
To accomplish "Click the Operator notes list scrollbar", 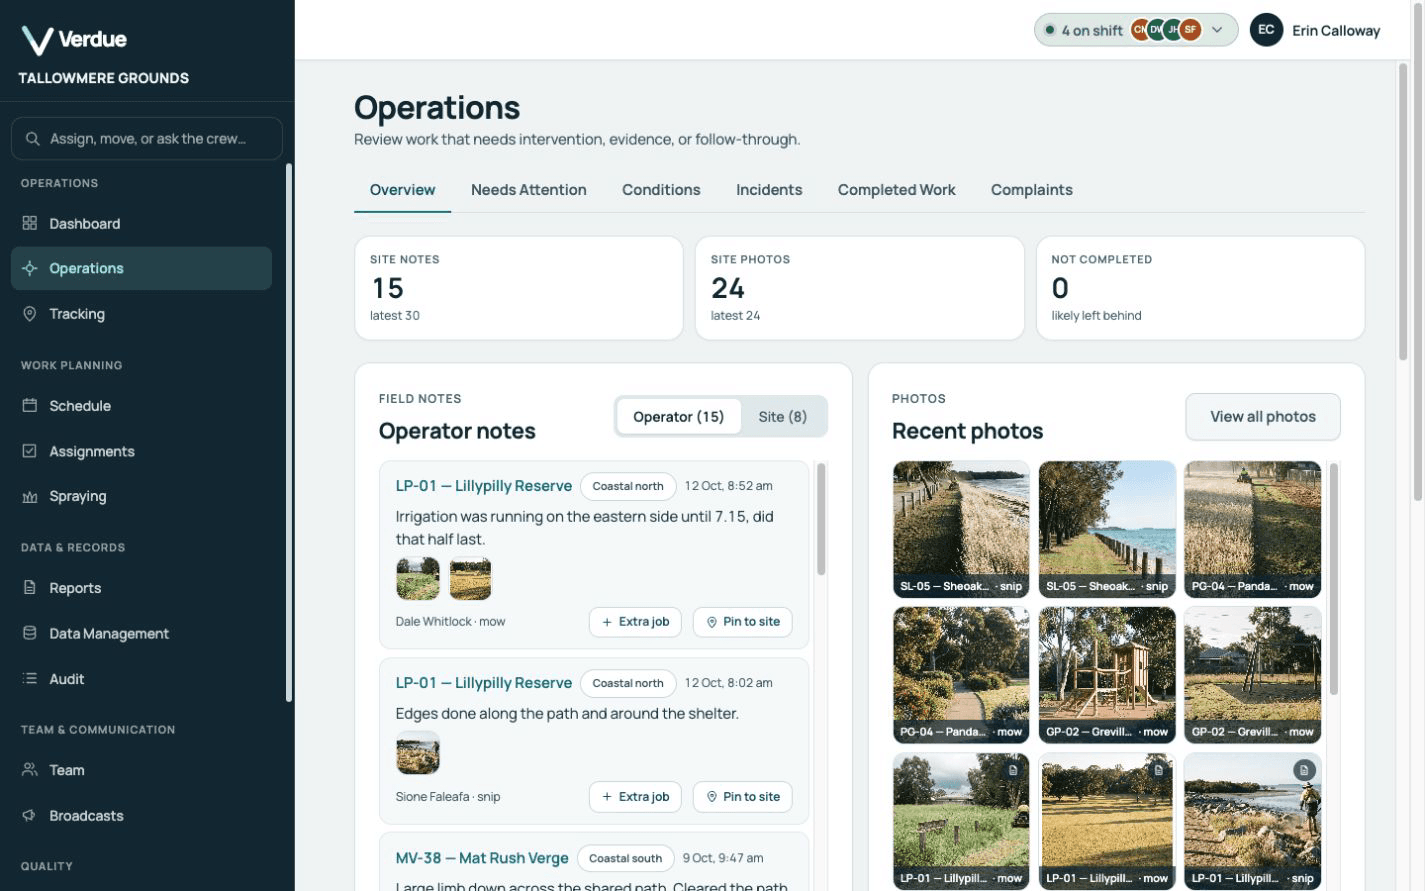I will [x=821, y=519].
